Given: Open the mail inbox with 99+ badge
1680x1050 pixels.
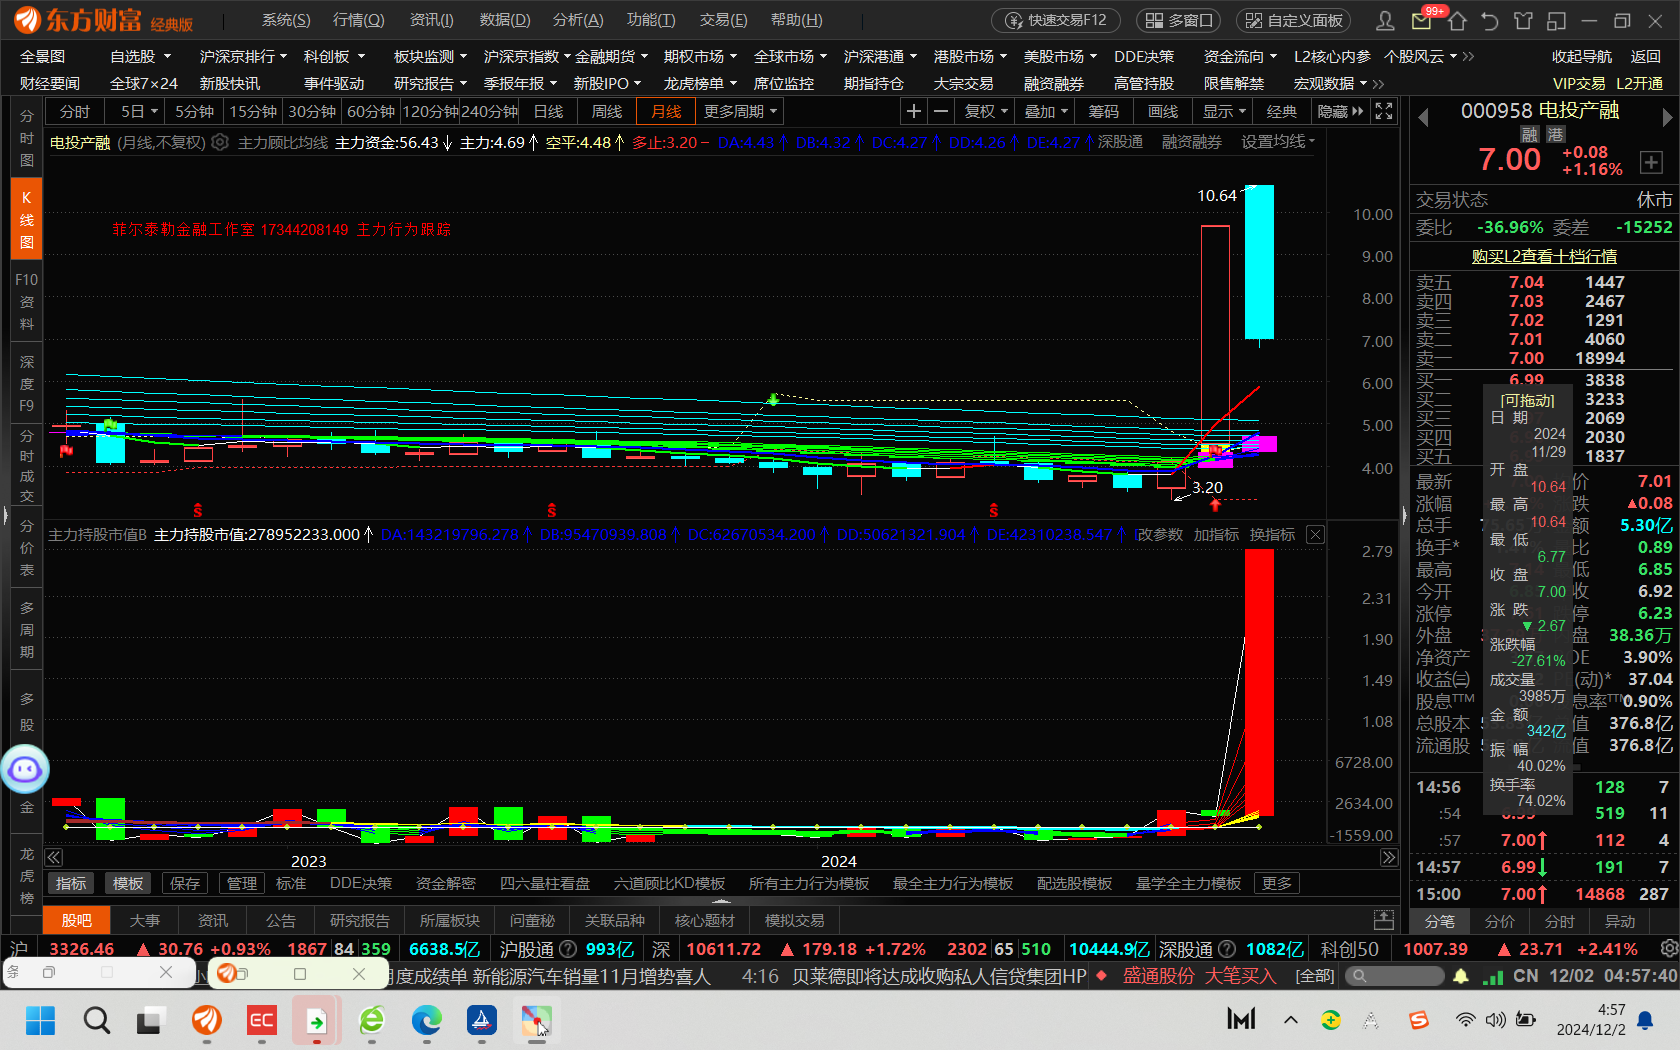Looking at the screenshot, I should 1422,20.
